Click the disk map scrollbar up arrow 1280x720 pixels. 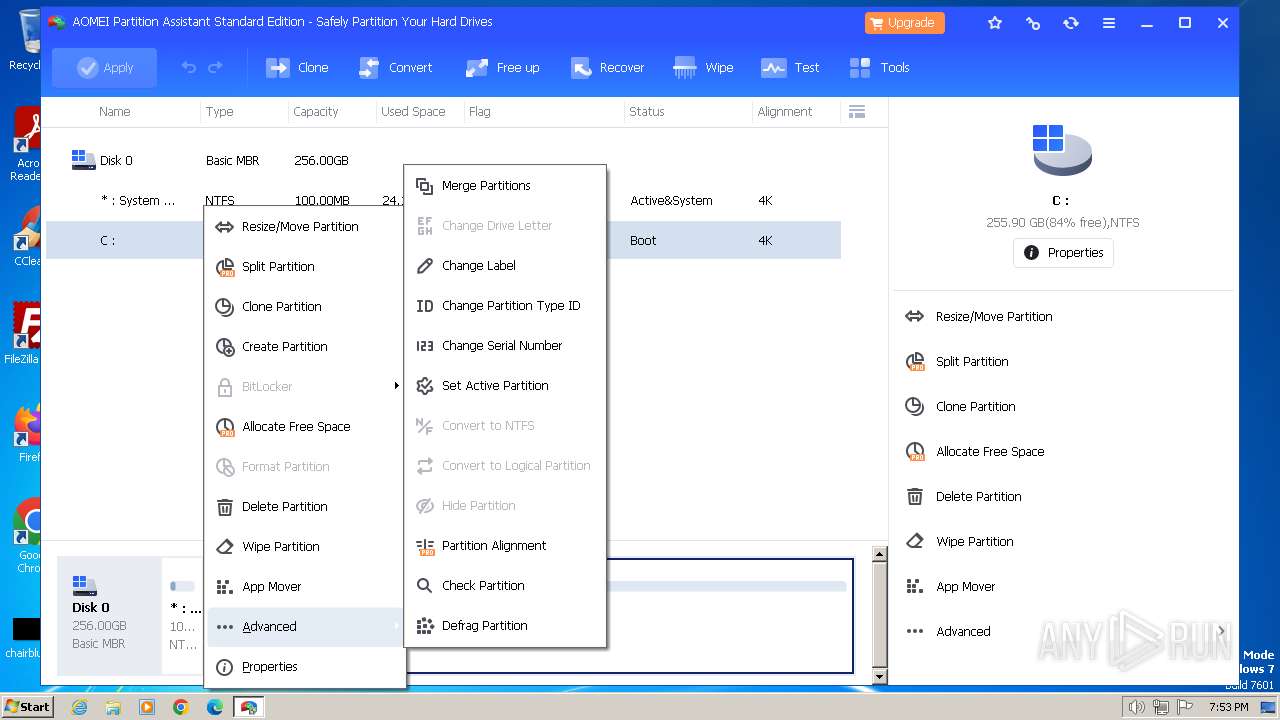point(880,554)
